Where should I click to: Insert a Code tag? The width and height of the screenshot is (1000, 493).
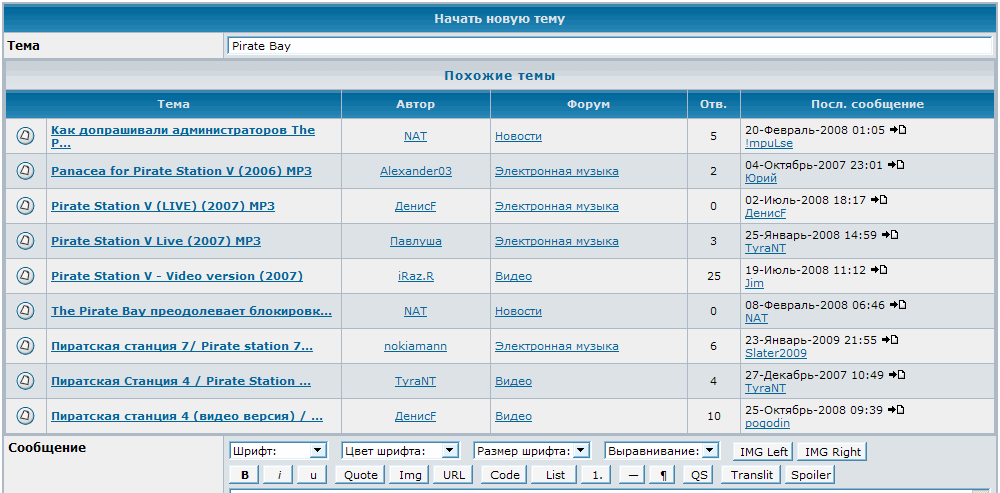click(x=505, y=475)
